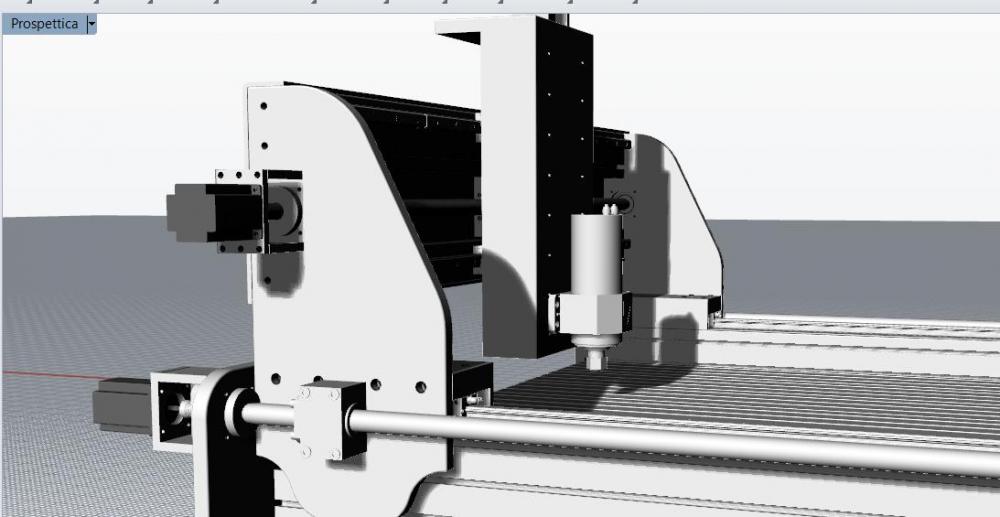Open the Prospettica viewport dropdown arrow

click(x=92, y=23)
